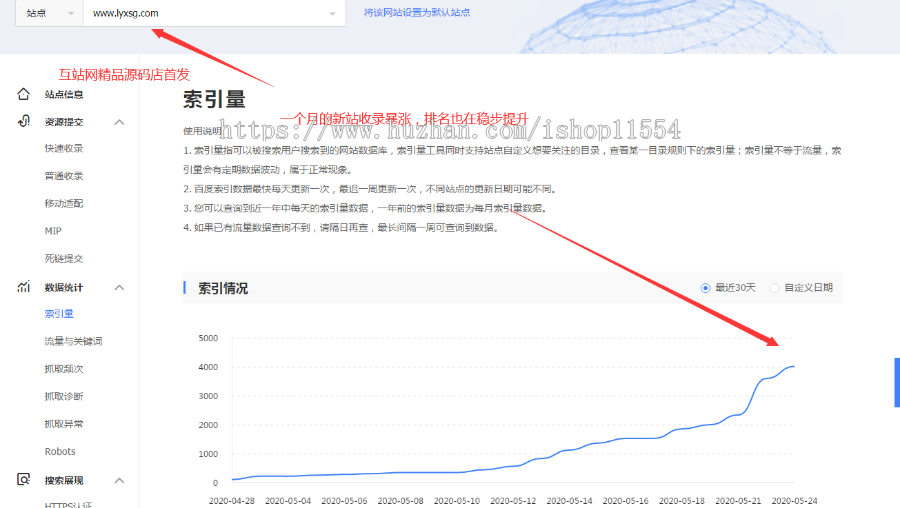The width and height of the screenshot is (900, 508).
Task: Collapse the 搜索展现 section chevron
Action: coord(119,480)
